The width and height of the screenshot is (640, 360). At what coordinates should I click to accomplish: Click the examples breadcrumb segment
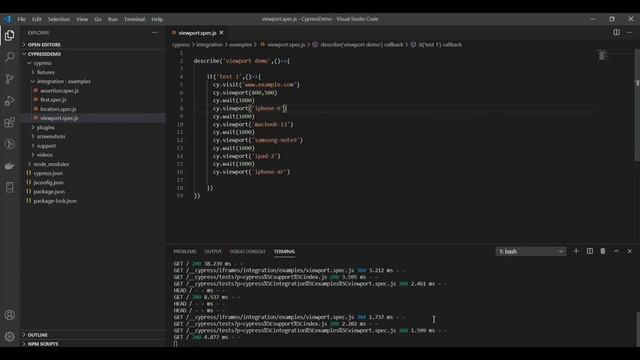coord(240,44)
